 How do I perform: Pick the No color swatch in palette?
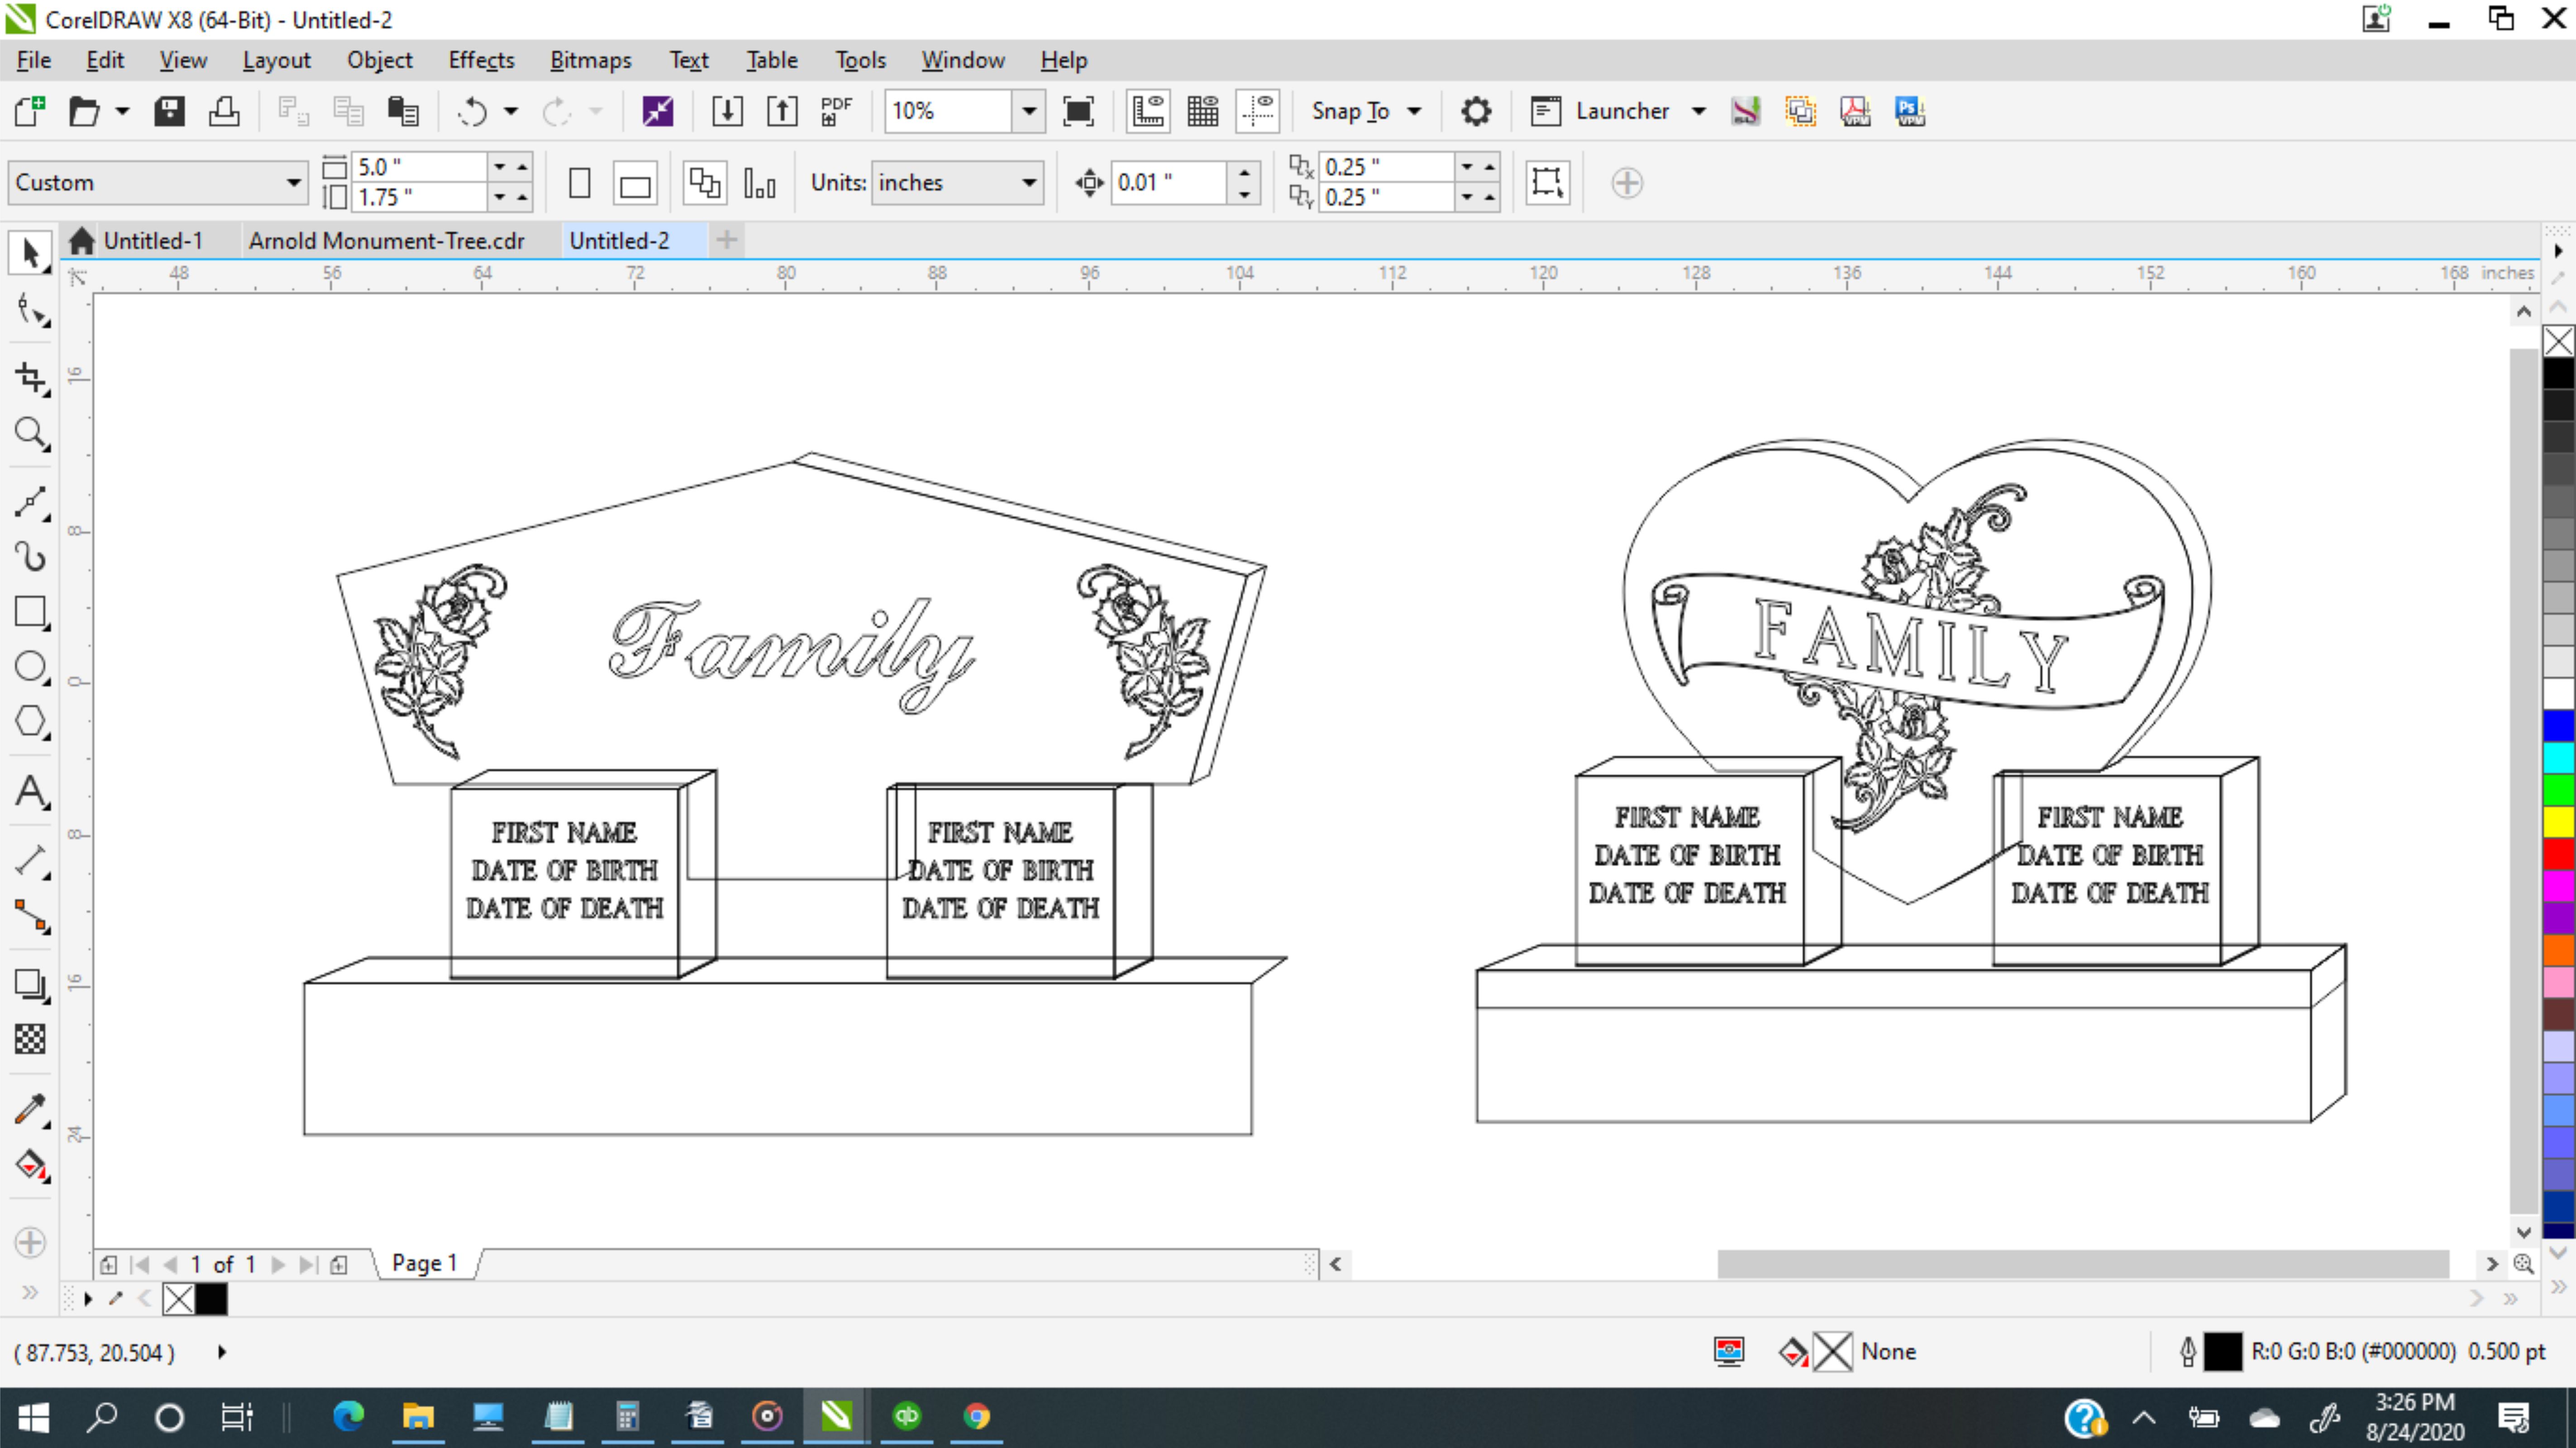(2558, 341)
